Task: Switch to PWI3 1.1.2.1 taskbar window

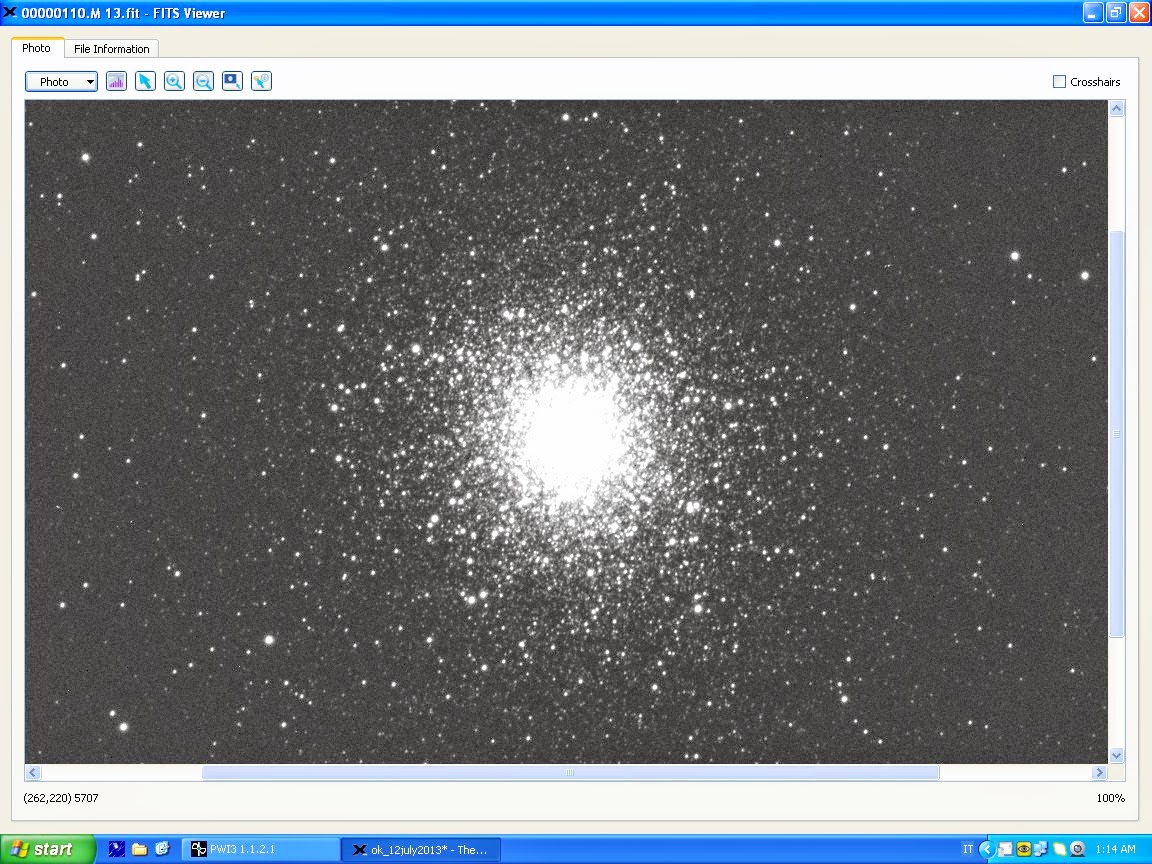Action: point(261,849)
